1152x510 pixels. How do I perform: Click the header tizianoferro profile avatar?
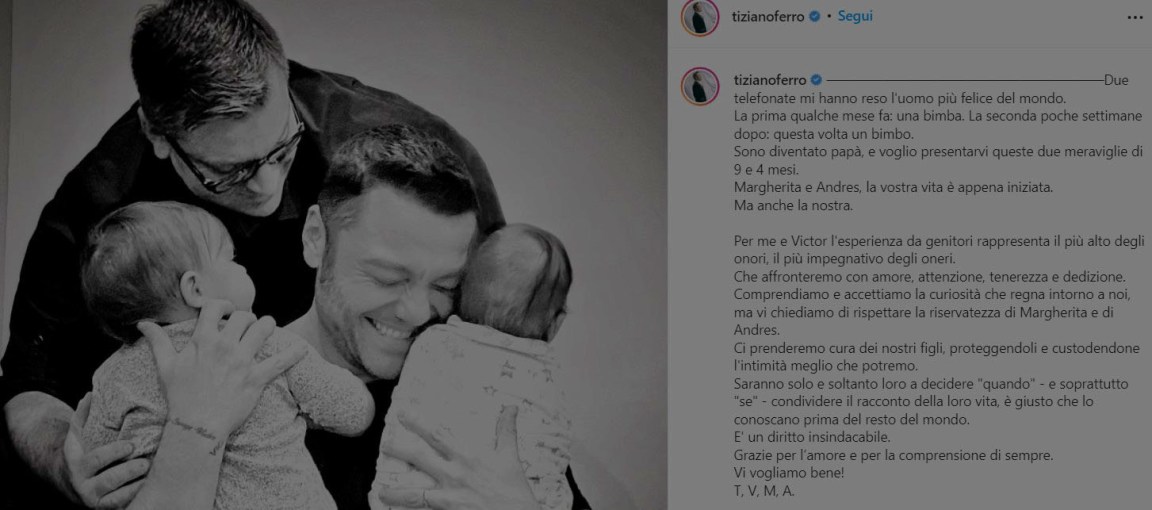699,18
